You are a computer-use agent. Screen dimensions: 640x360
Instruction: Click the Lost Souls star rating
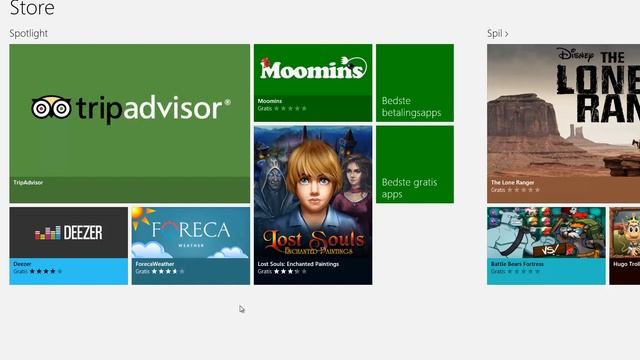(x=290, y=271)
